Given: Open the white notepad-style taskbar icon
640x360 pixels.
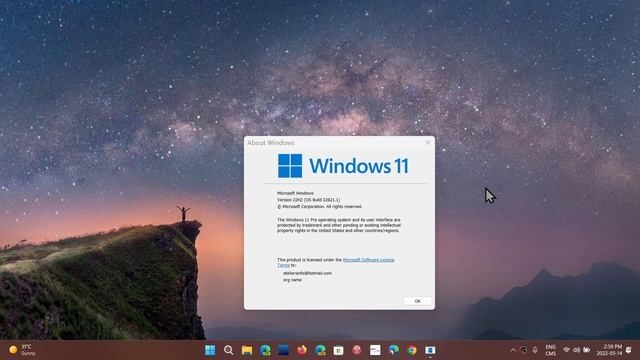Looking at the screenshot, I should click(x=375, y=350).
